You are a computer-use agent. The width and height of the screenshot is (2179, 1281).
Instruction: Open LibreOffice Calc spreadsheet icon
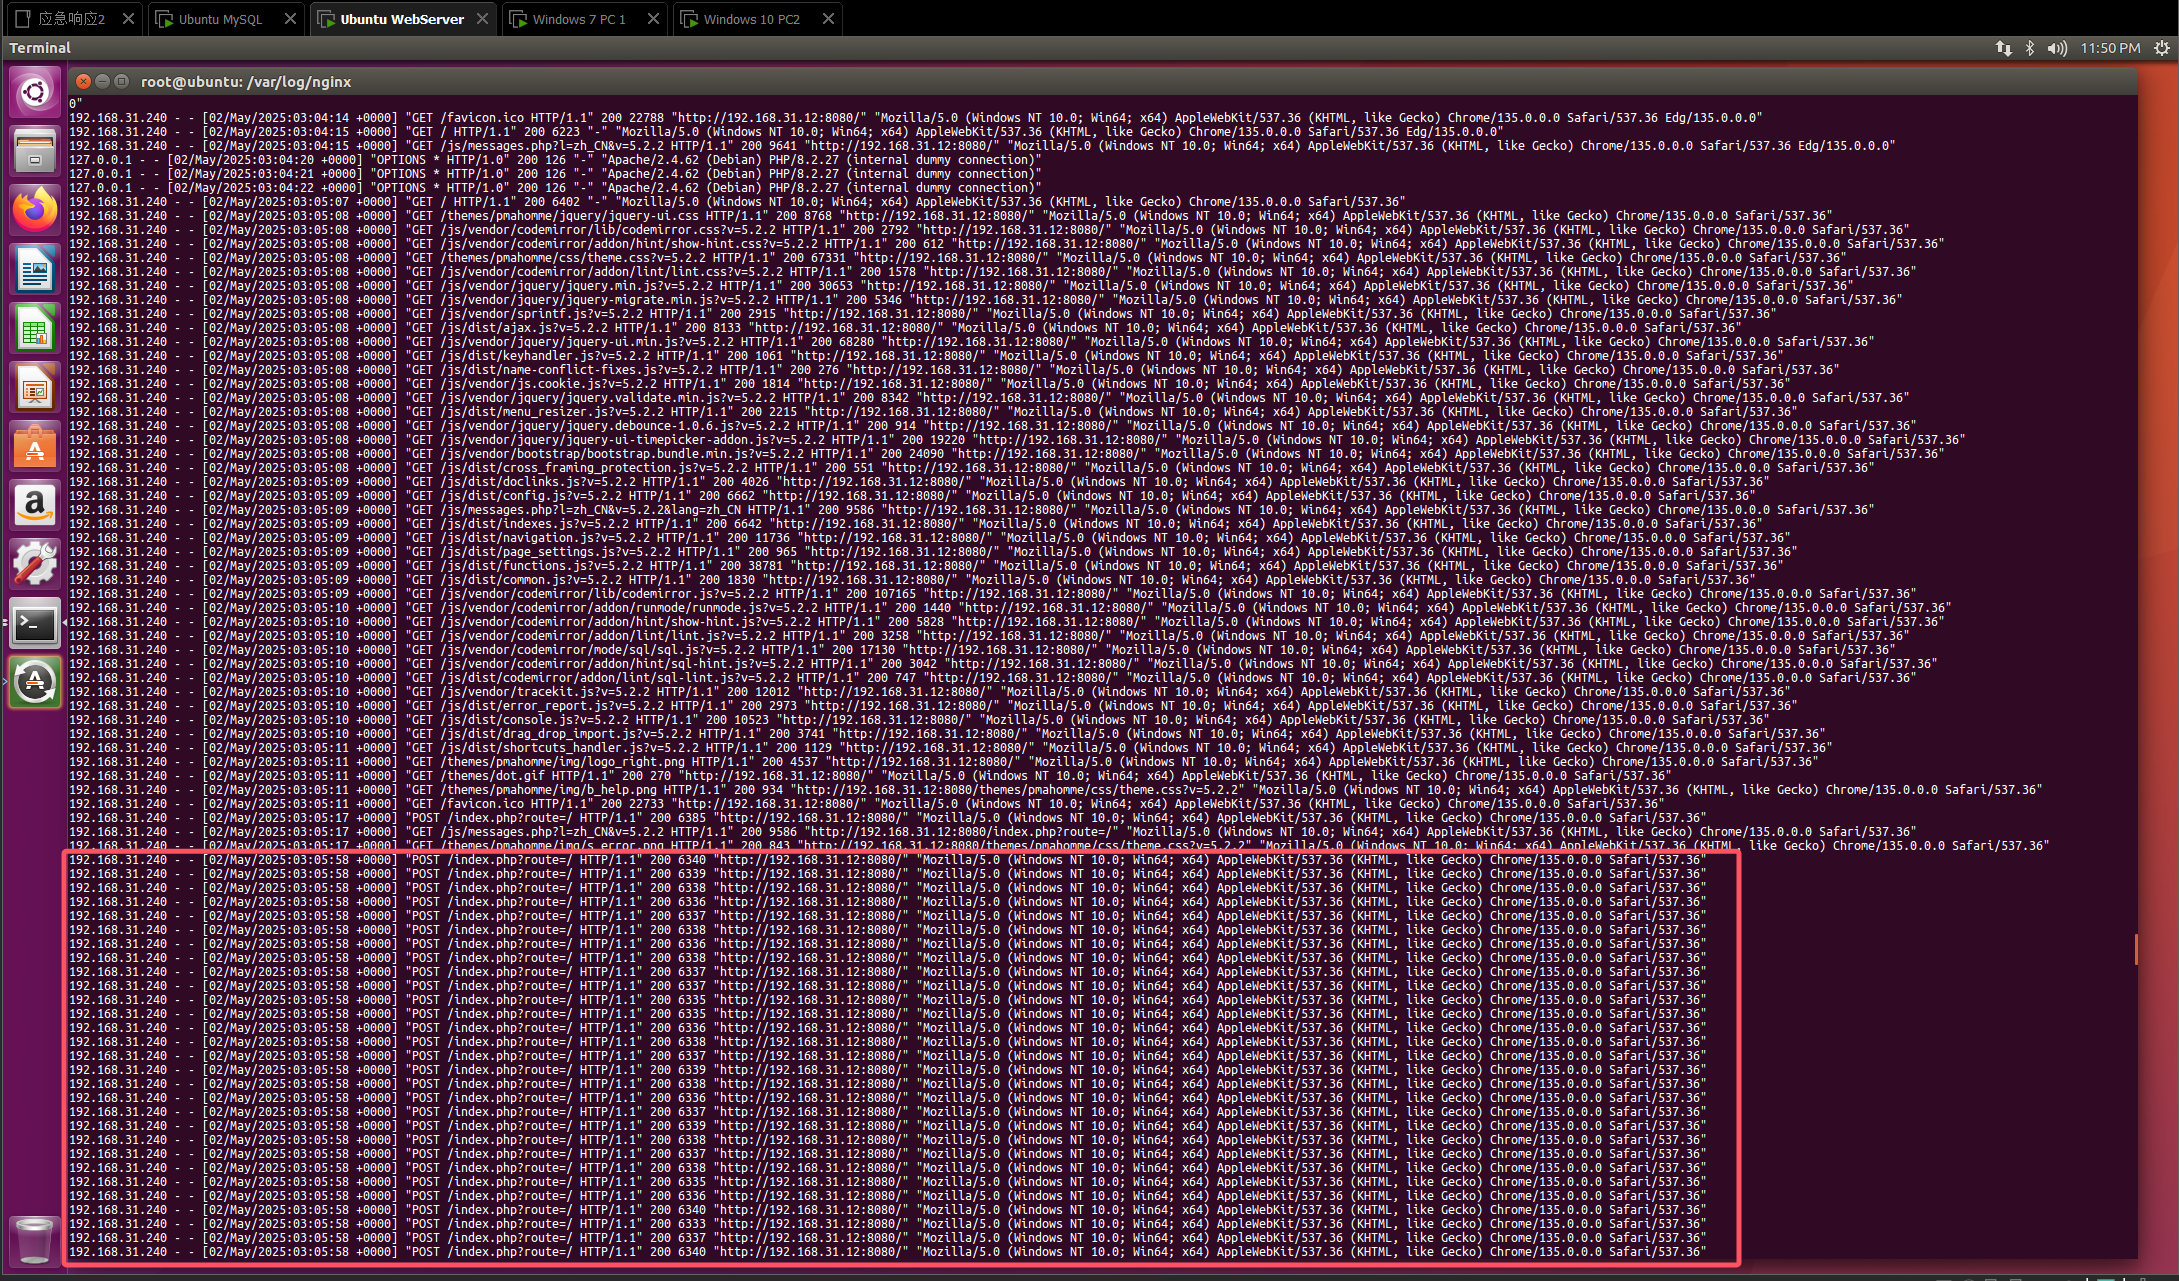35,328
